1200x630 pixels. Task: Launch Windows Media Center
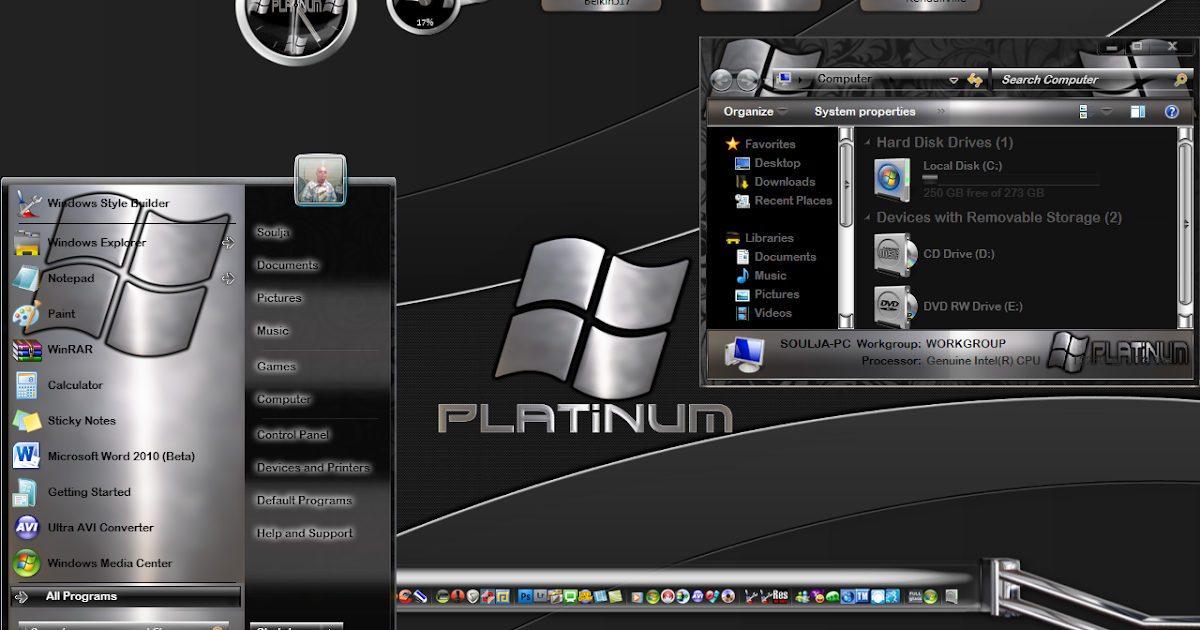(x=109, y=564)
